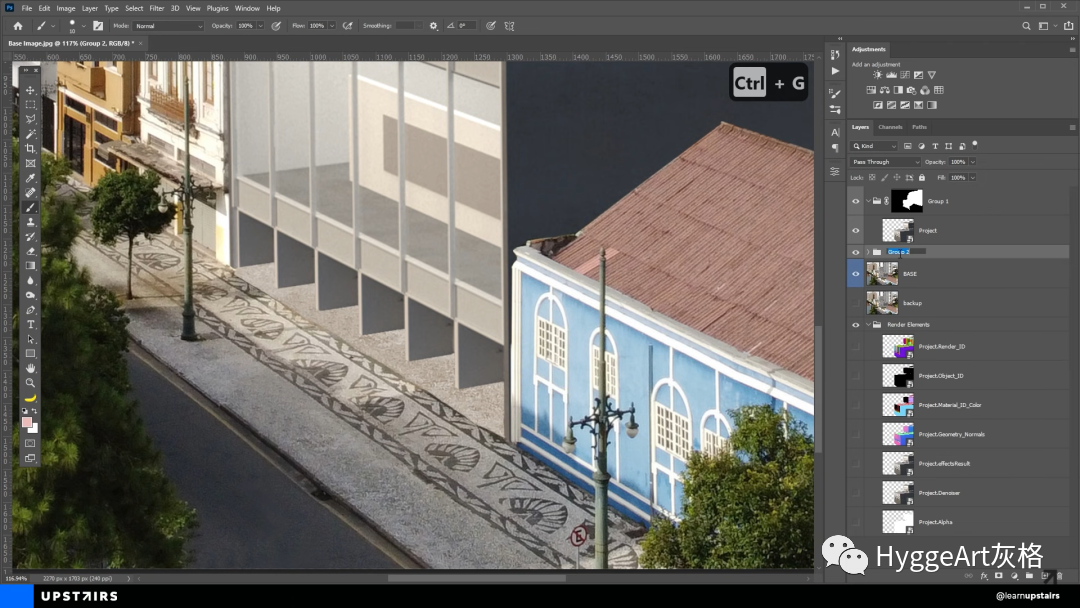Add a Levels adjustment
Viewport: 1080px width, 608px height.
[x=891, y=75]
